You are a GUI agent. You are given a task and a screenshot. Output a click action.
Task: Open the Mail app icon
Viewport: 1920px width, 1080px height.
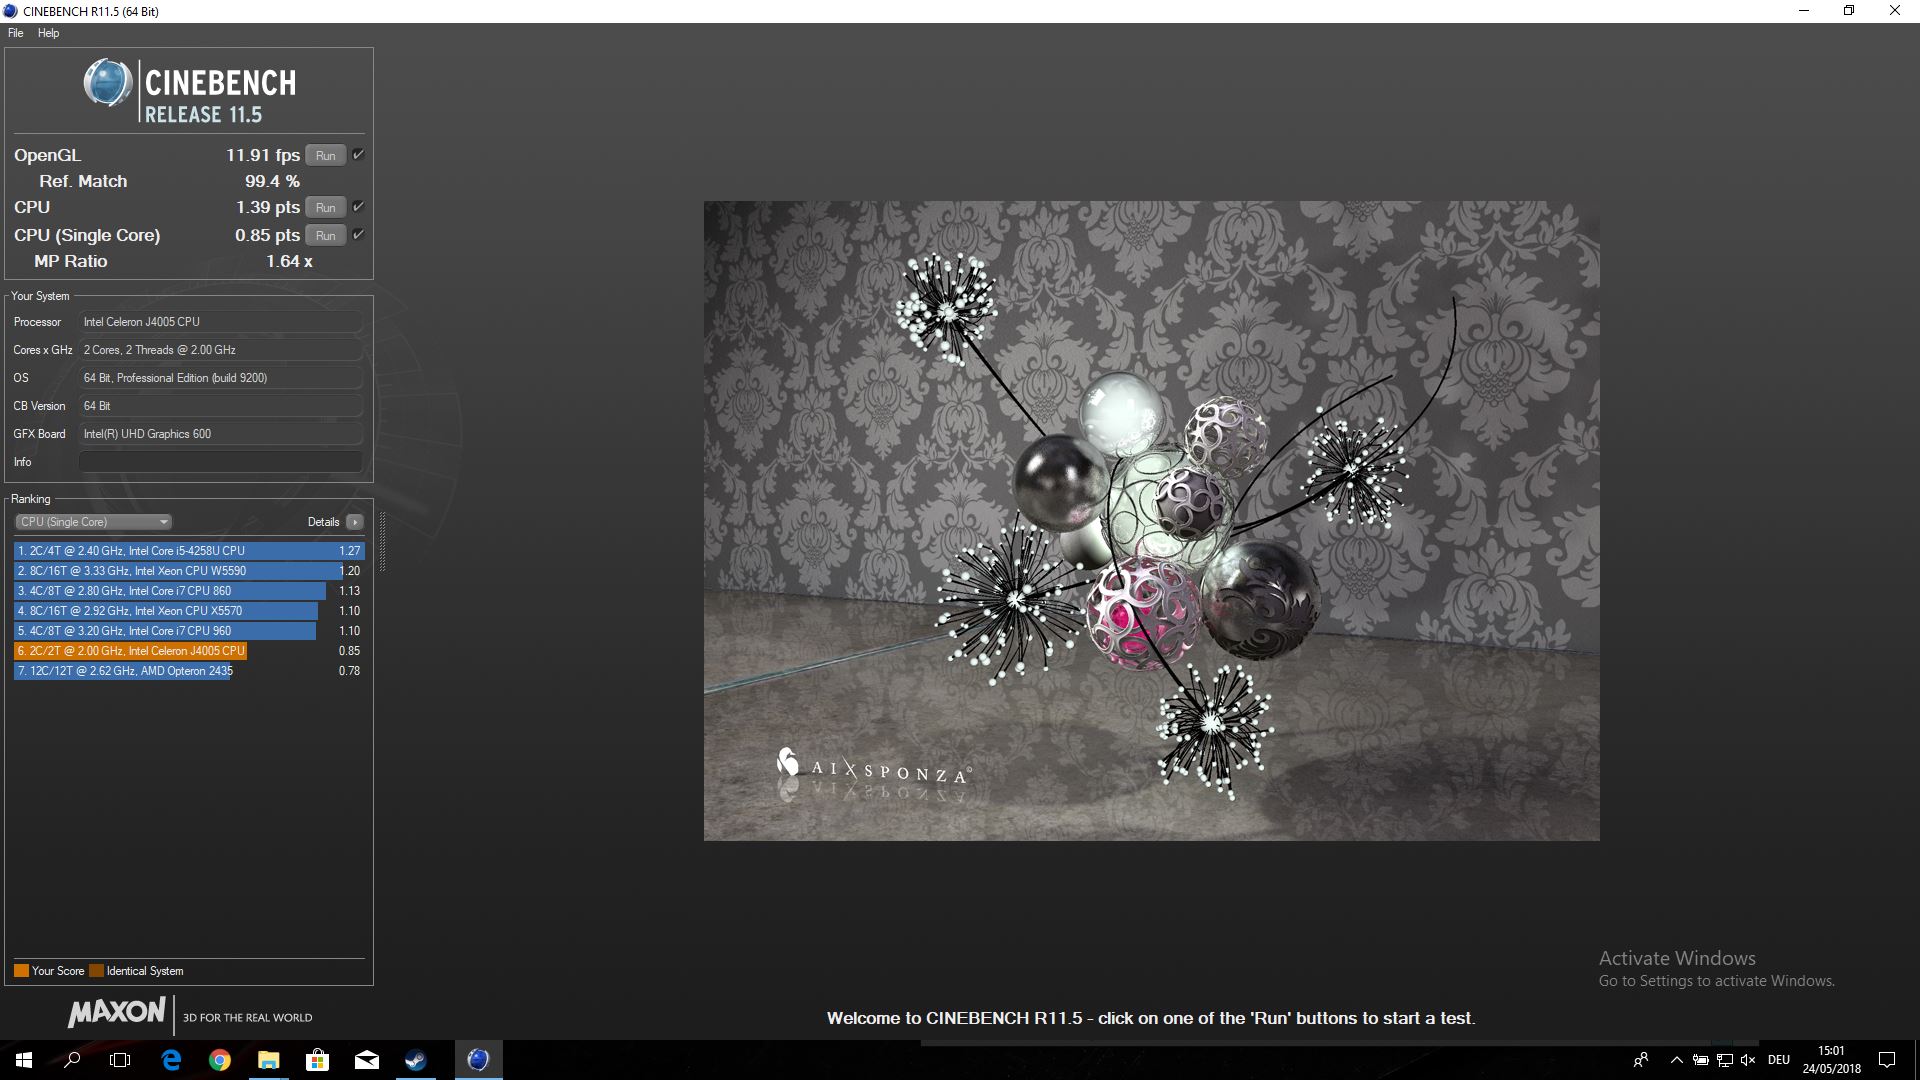point(366,1060)
